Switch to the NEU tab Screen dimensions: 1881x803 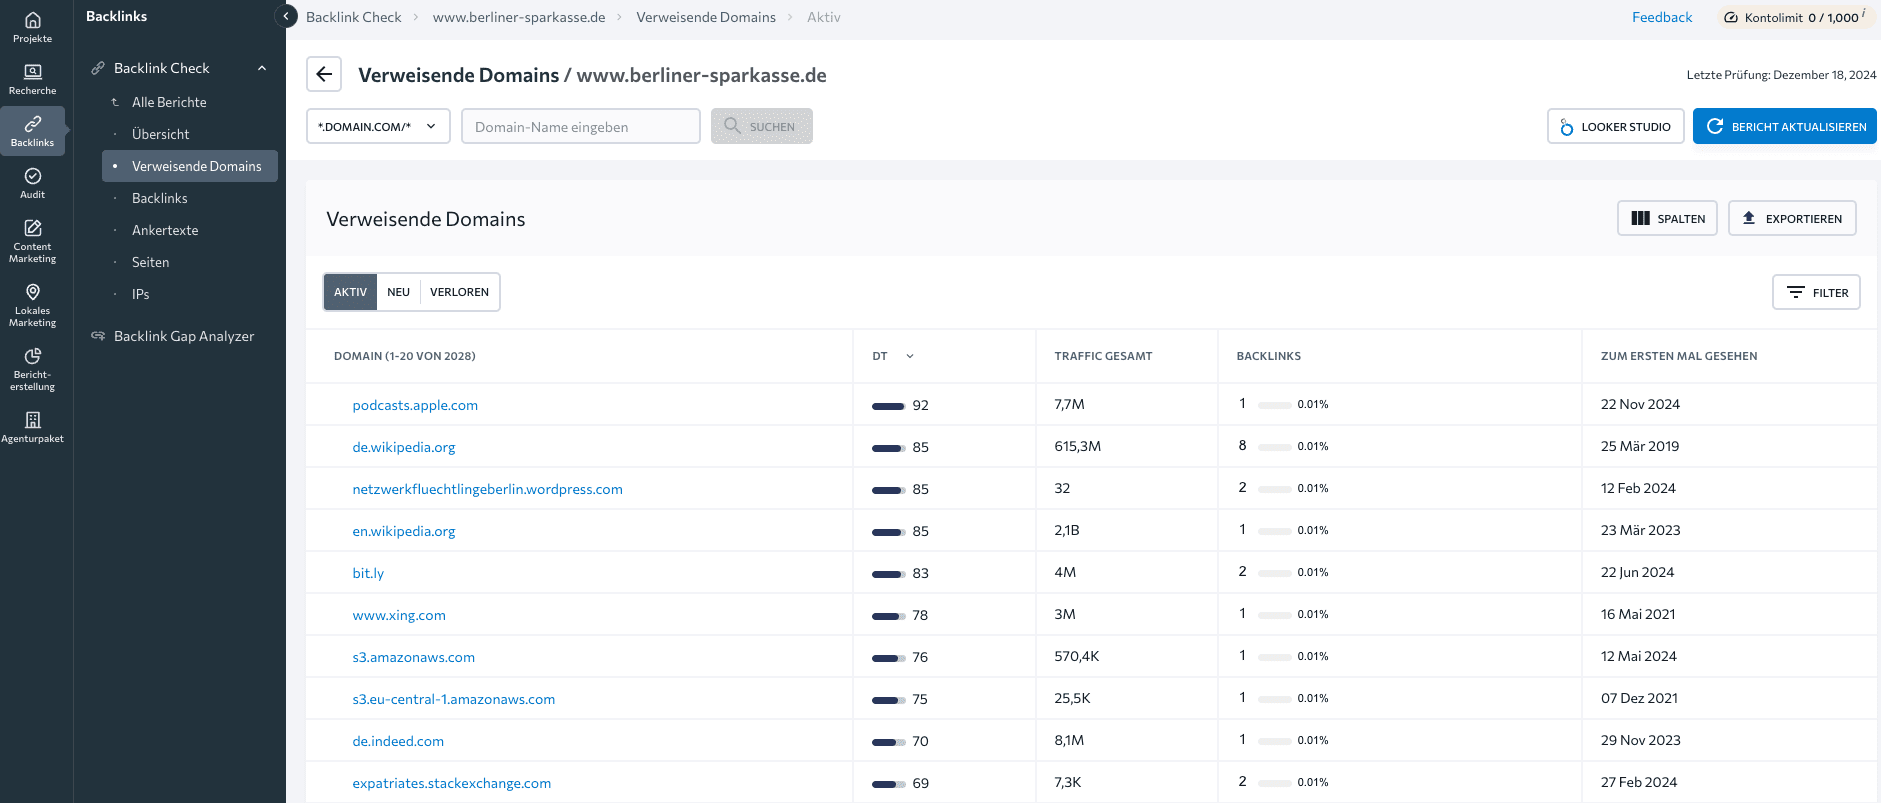398,292
